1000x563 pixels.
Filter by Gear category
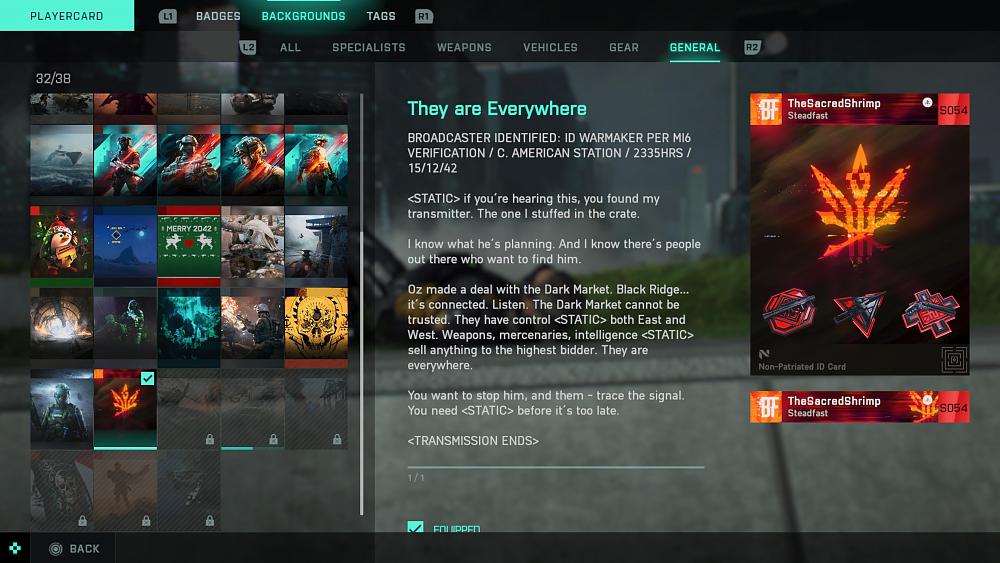coord(624,47)
